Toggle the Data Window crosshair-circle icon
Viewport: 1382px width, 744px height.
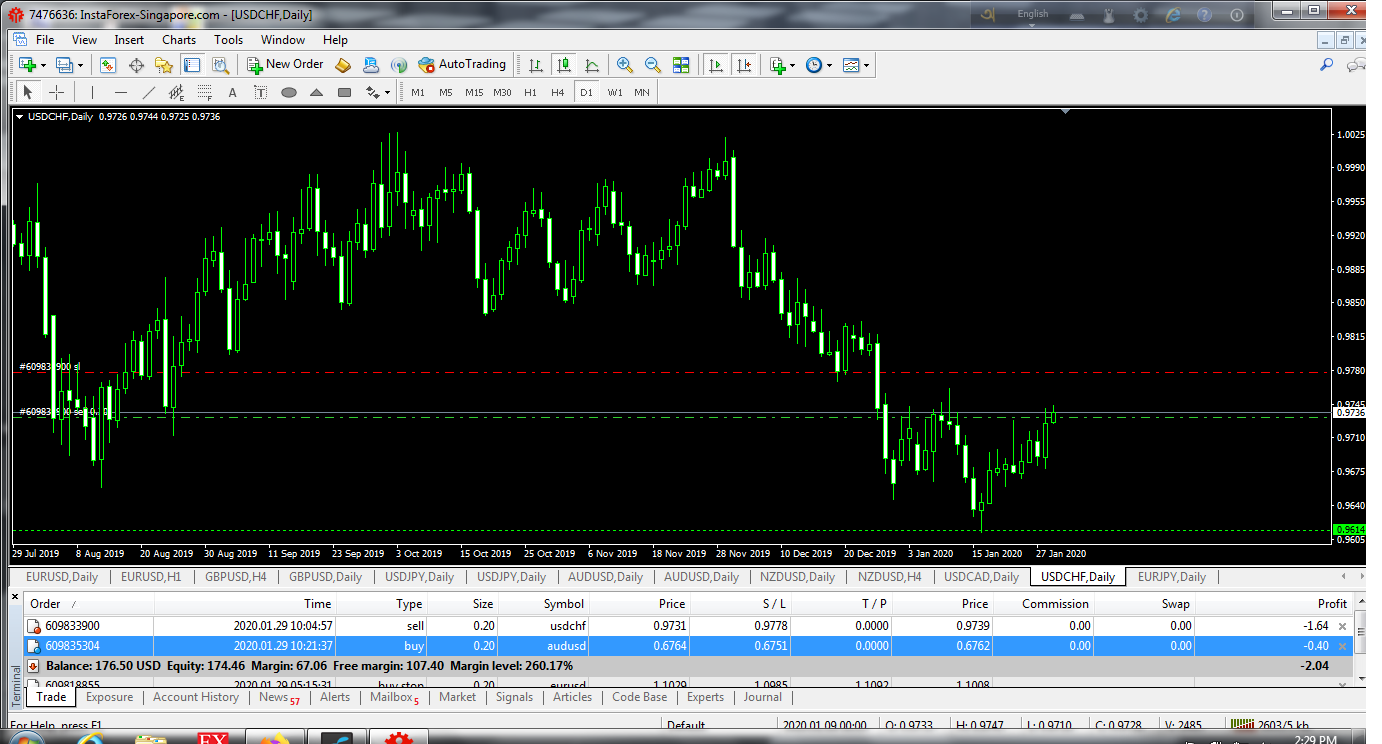tap(136, 65)
